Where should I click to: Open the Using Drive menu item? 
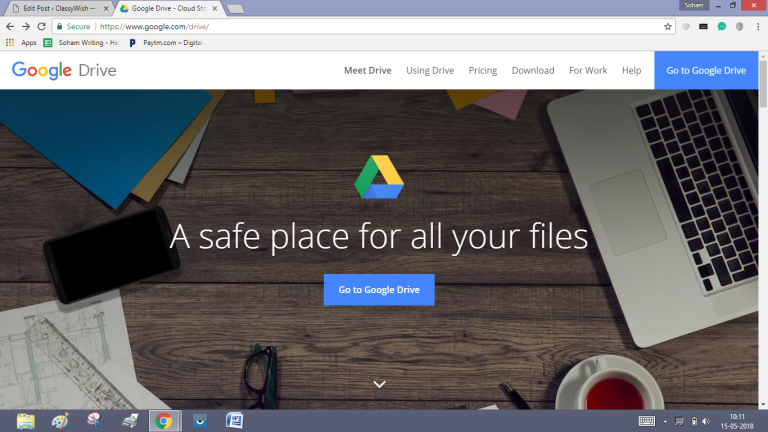point(430,71)
